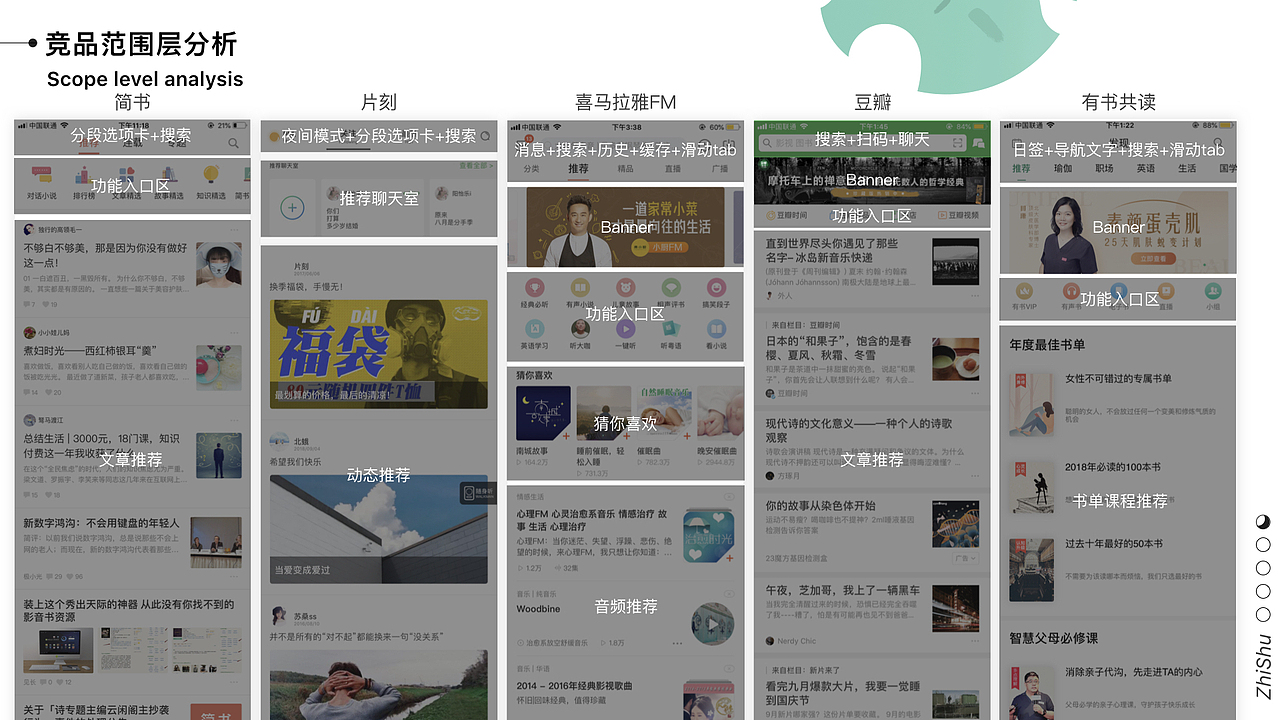Open the 小组 group icon in 有书共读

pos(1212,292)
